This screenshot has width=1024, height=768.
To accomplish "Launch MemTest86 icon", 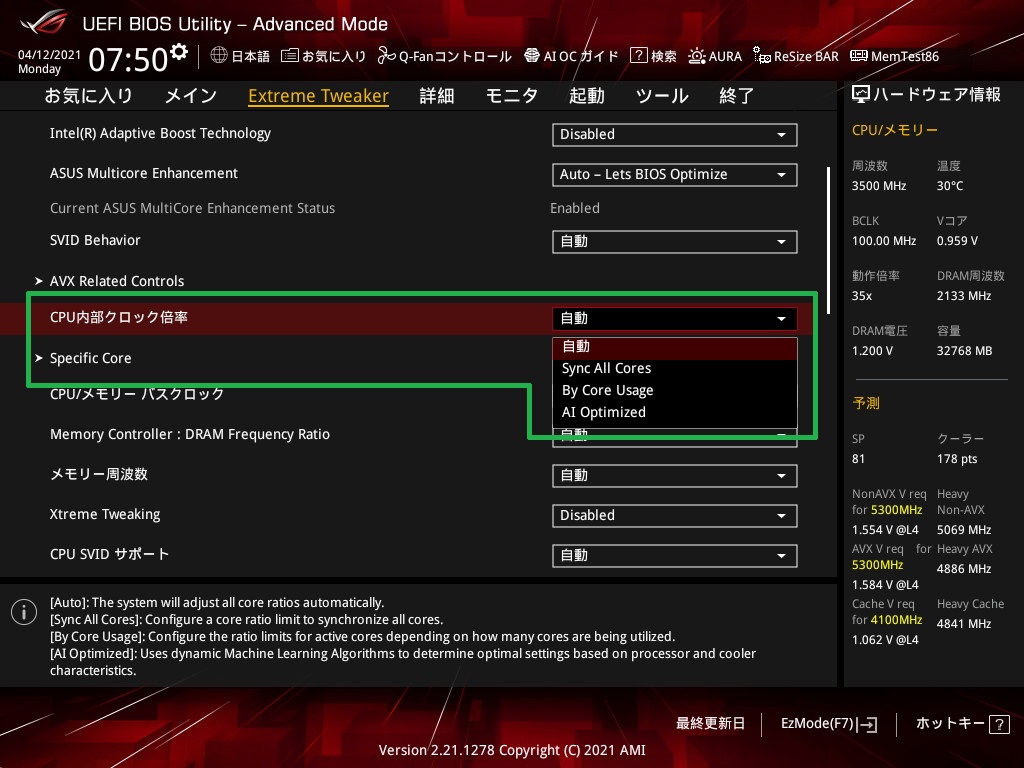I will [859, 56].
